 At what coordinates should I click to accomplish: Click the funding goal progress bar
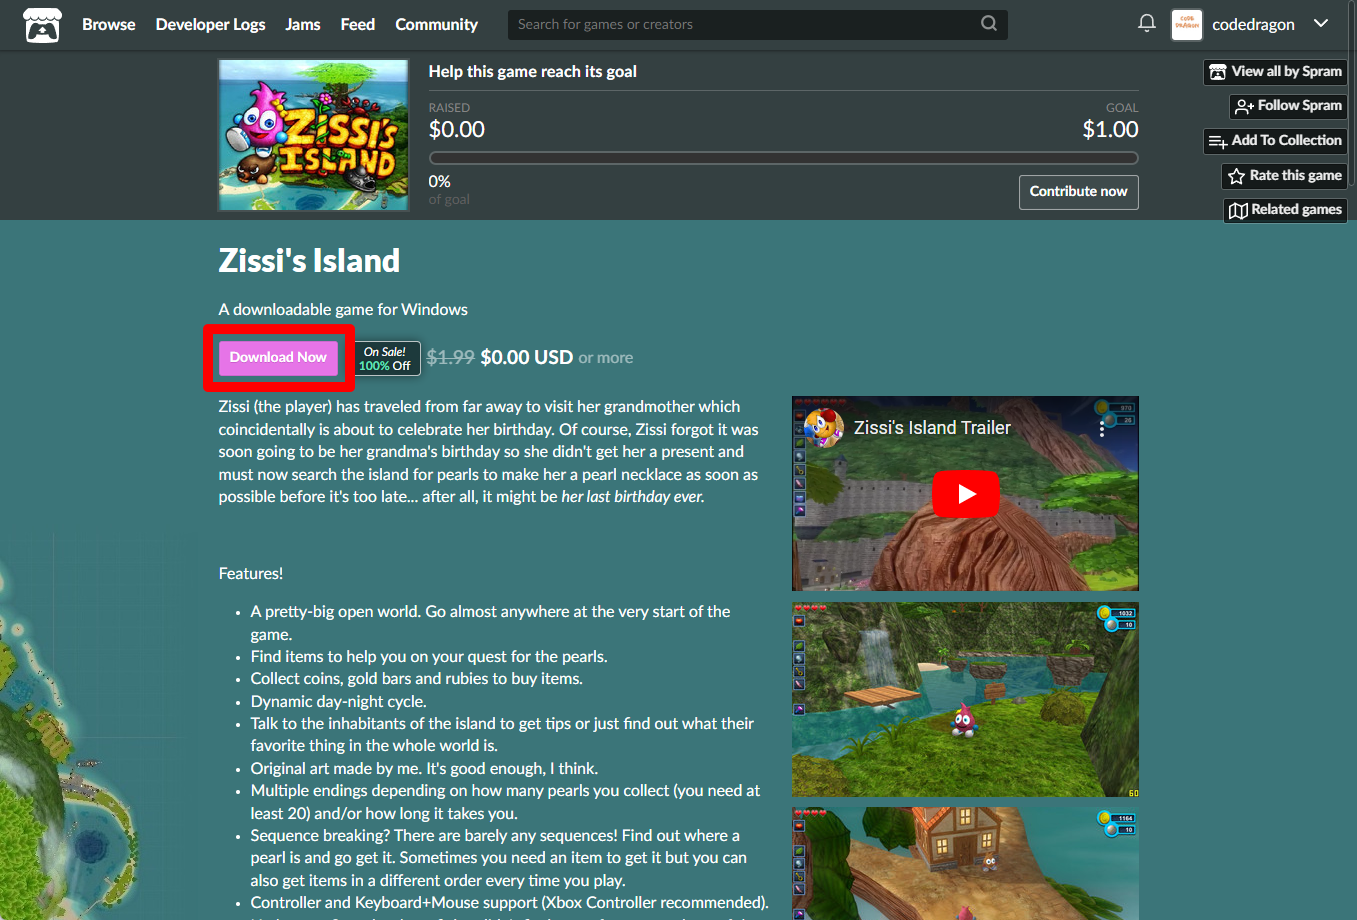point(783,158)
